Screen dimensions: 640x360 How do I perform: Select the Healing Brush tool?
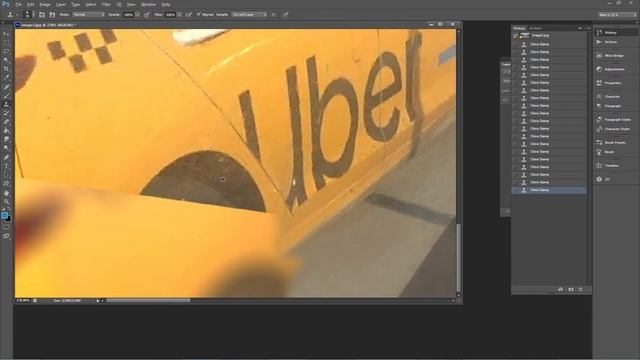coord(6,87)
